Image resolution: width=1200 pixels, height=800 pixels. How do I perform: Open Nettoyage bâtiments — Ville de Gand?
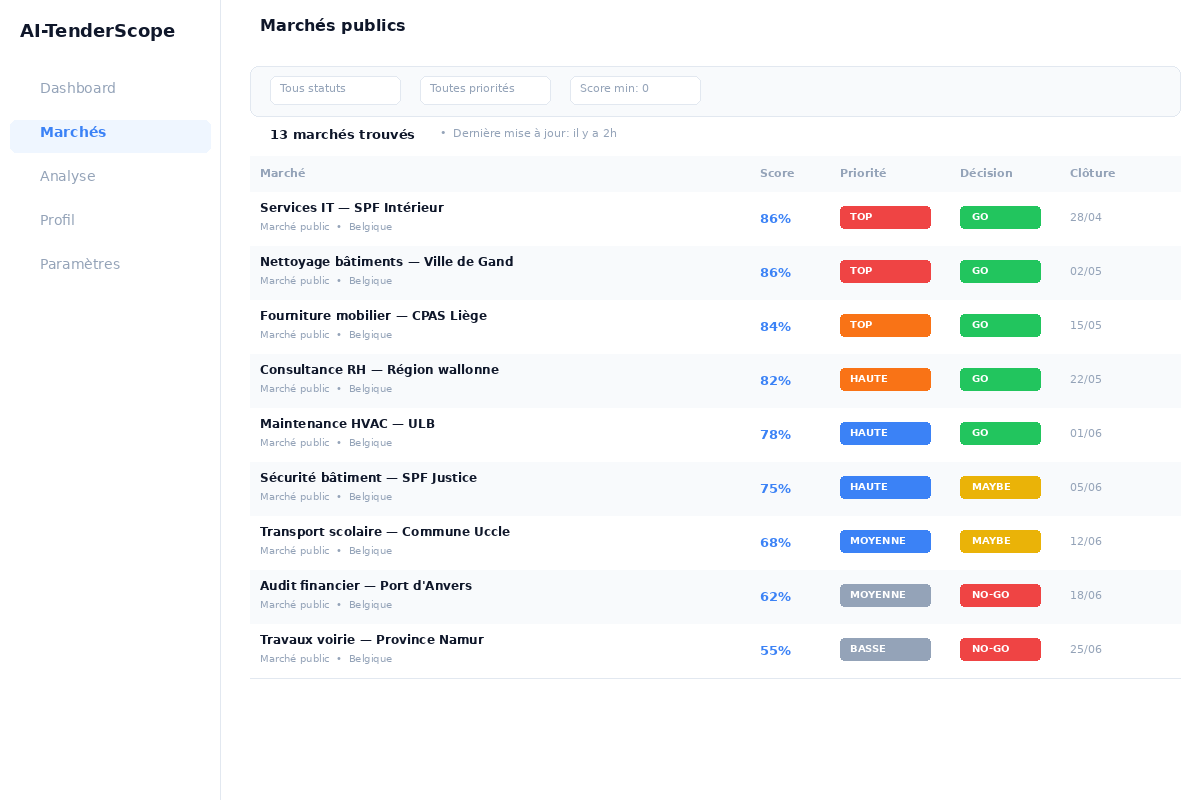[x=386, y=262]
